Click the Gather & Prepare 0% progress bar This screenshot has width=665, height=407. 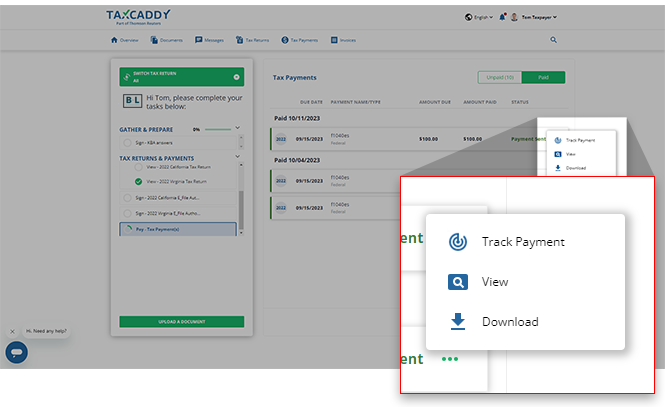[218, 129]
